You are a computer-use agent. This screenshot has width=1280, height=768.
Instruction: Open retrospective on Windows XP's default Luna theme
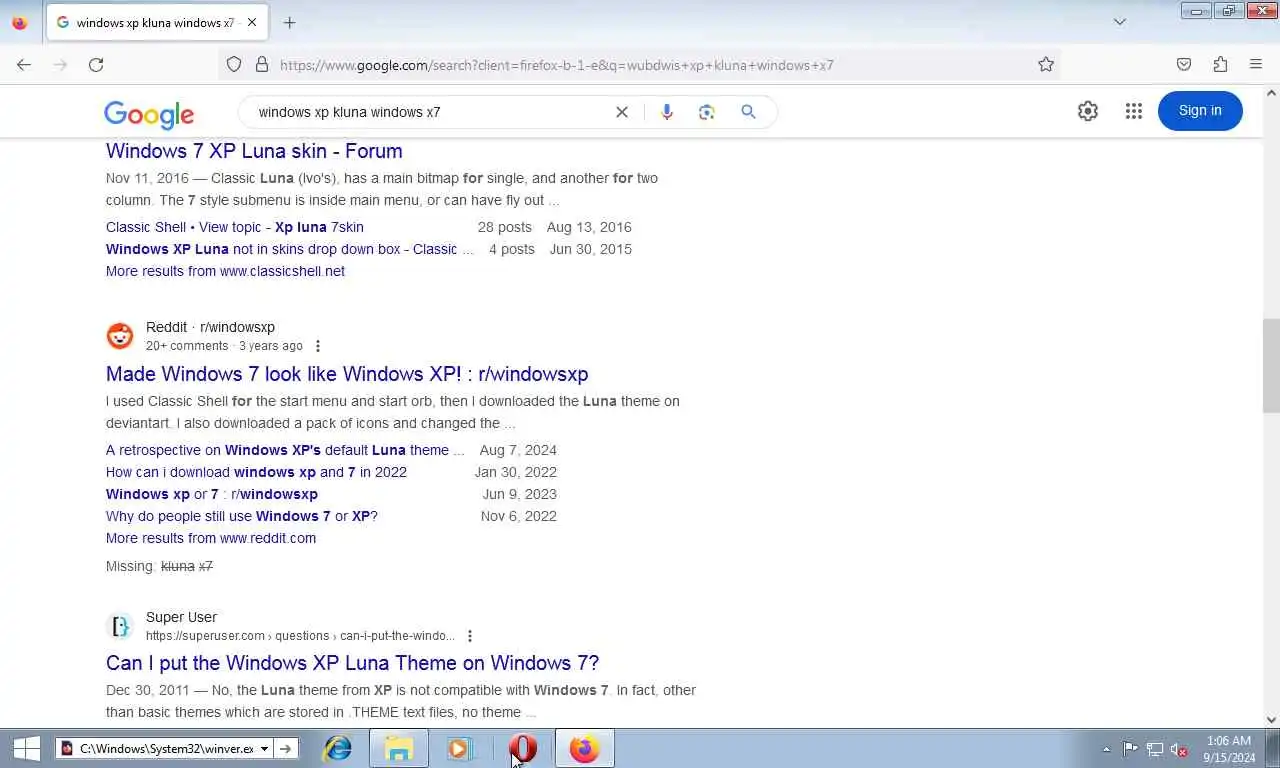click(285, 450)
